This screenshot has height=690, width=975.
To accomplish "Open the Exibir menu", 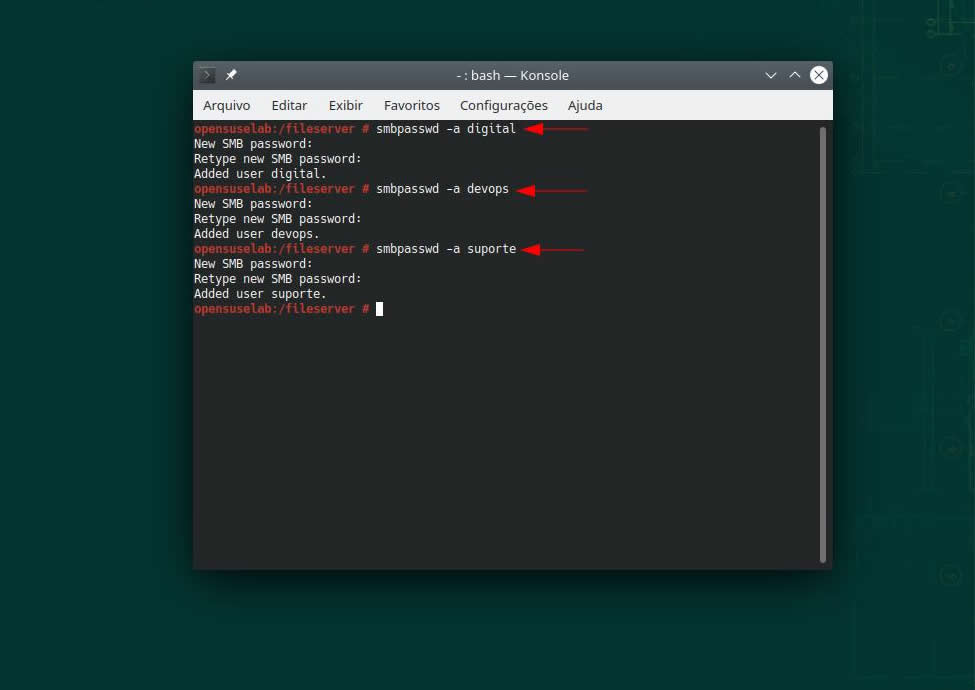I will click(x=345, y=105).
